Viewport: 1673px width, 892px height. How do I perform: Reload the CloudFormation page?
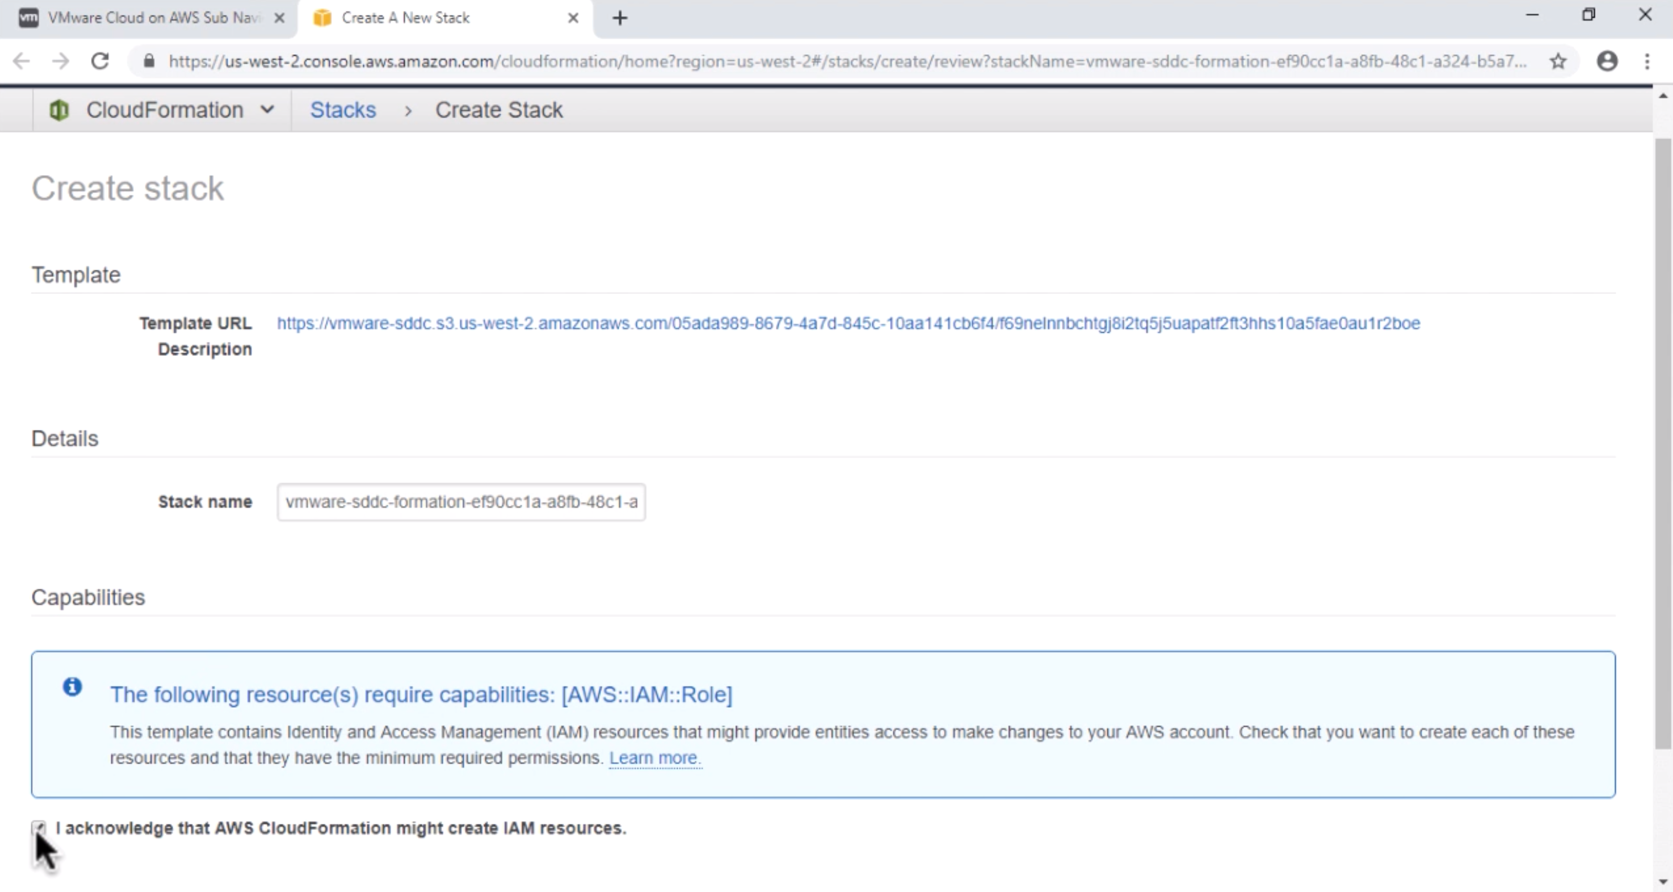pyautogui.click(x=100, y=61)
